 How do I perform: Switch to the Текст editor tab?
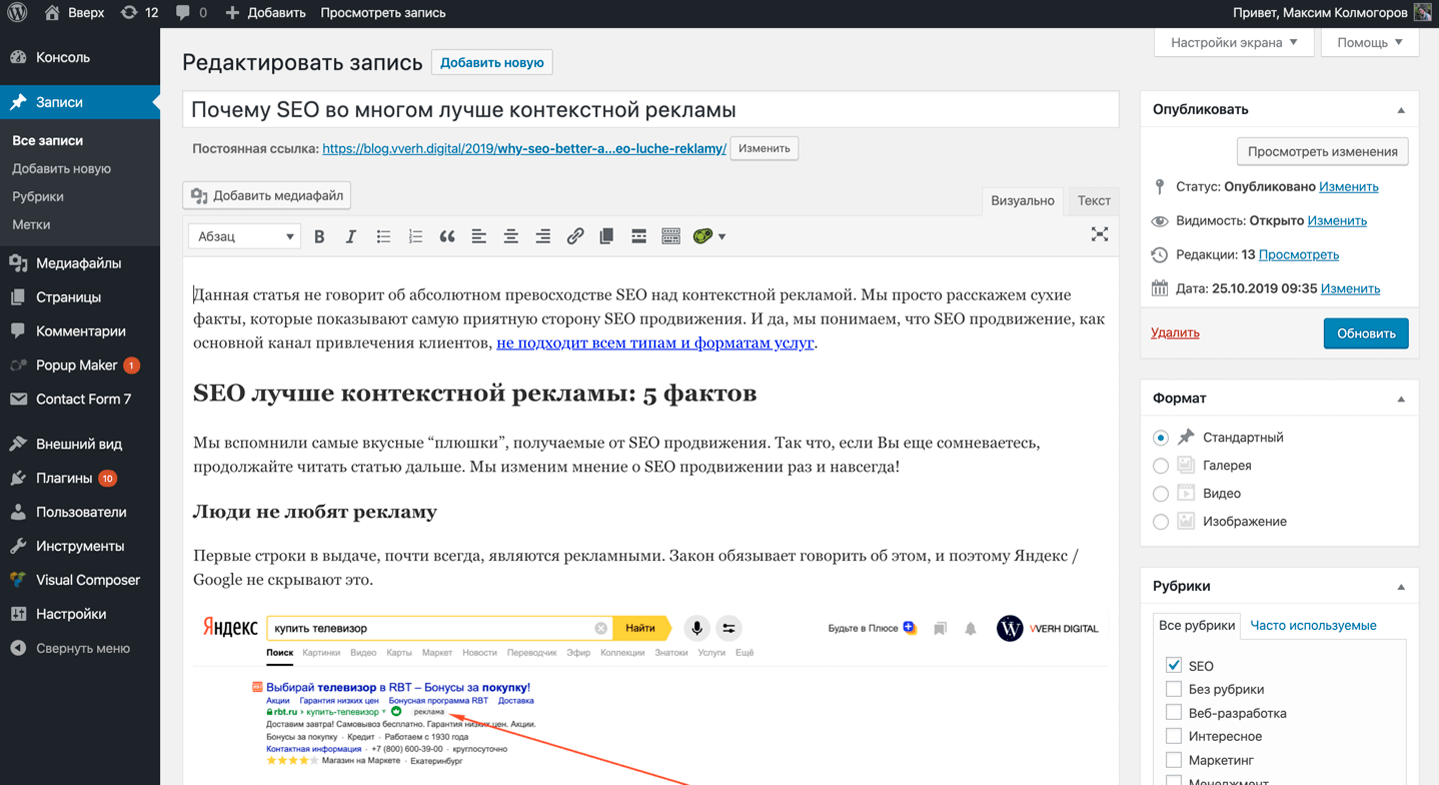pos(1093,200)
